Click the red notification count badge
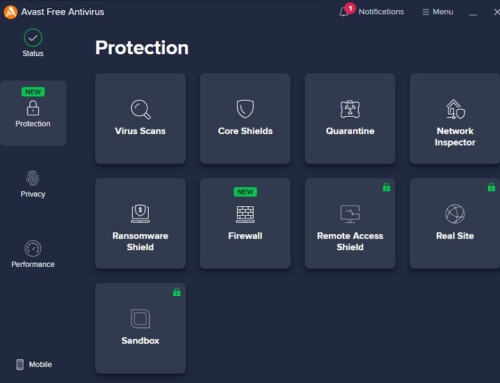500x383 pixels. [x=350, y=8]
